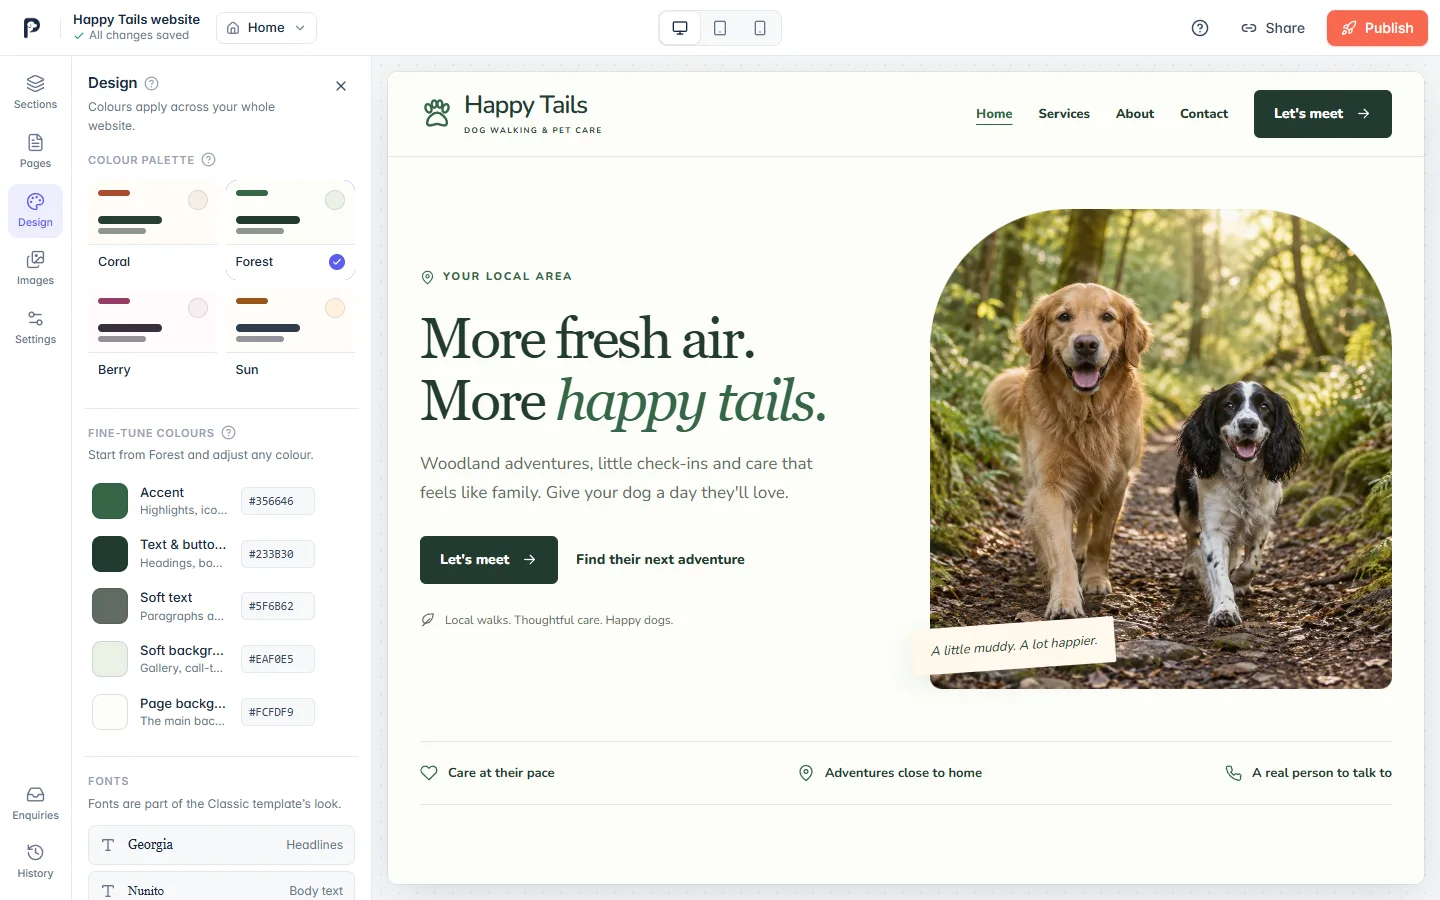The image size is (1440, 900).
Task: Pick the Berry colour palette
Action: coord(153,337)
